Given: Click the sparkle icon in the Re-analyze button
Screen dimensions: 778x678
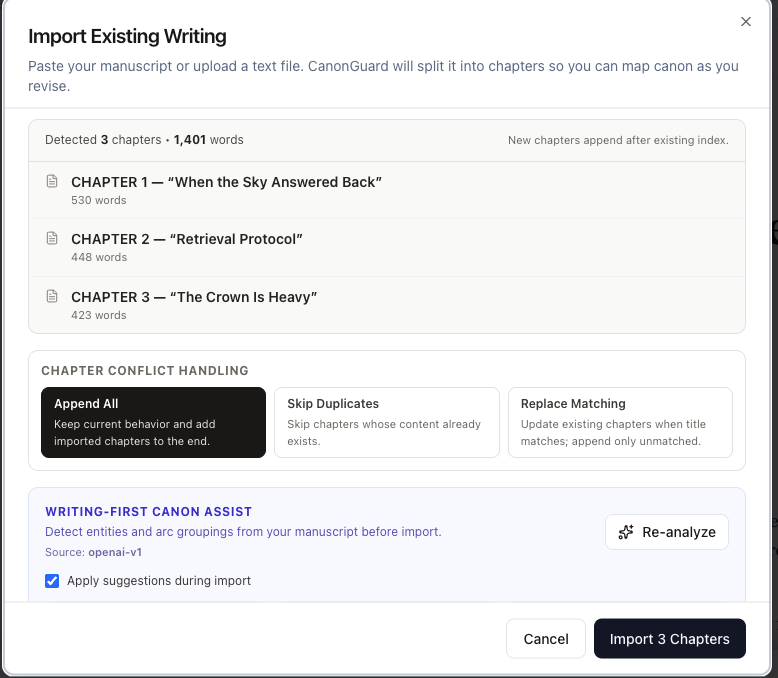Looking at the screenshot, I should 626,532.
